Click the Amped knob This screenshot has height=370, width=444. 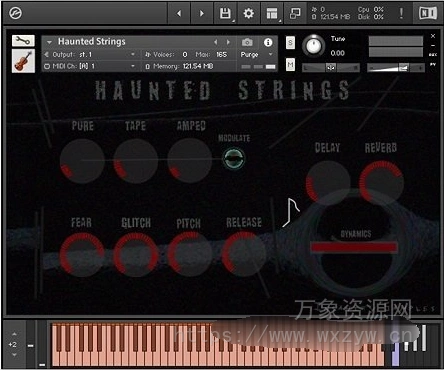(189, 161)
